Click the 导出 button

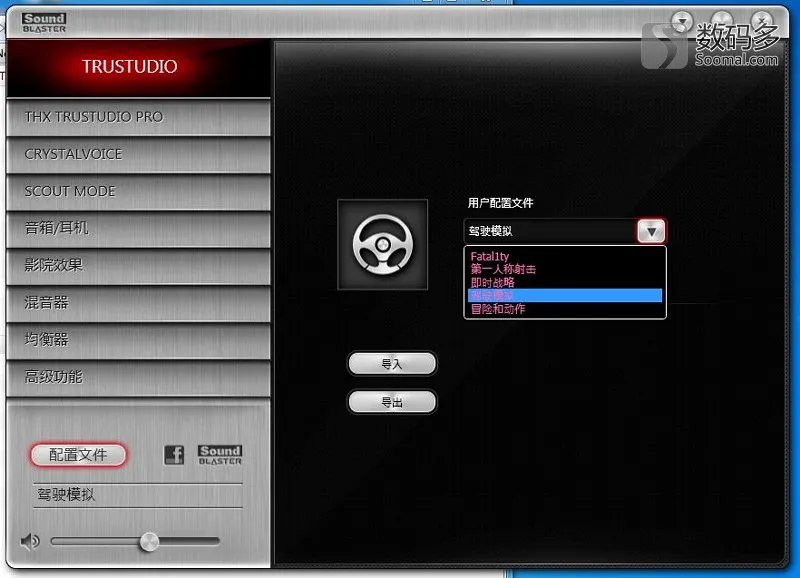(392, 402)
